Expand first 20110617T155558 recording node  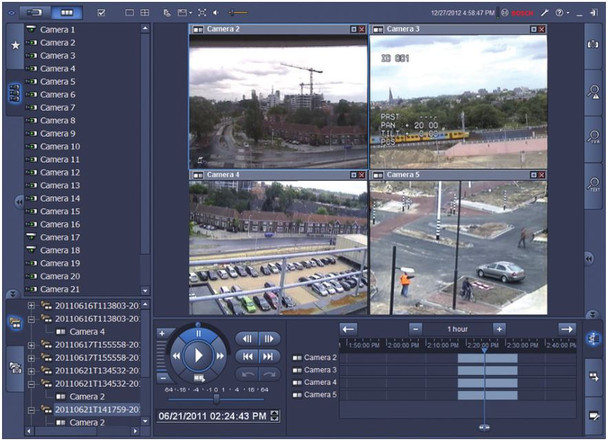pyautogui.click(x=31, y=345)
